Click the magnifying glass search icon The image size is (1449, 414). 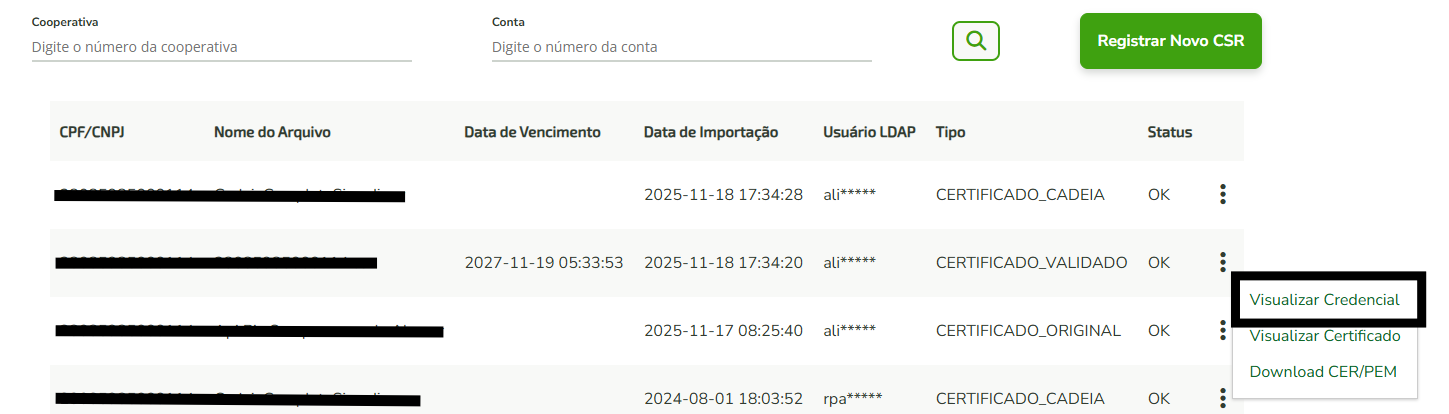[975, 41]
